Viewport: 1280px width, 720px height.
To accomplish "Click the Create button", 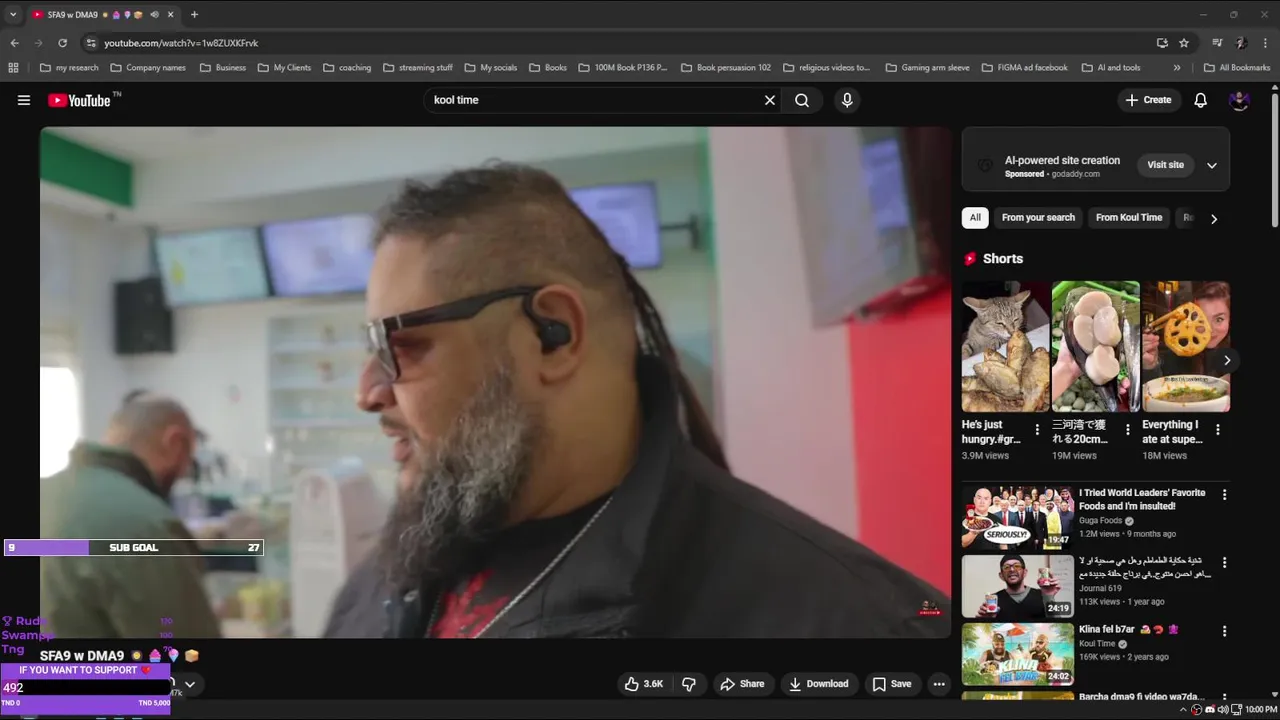I will point(1148,100).
